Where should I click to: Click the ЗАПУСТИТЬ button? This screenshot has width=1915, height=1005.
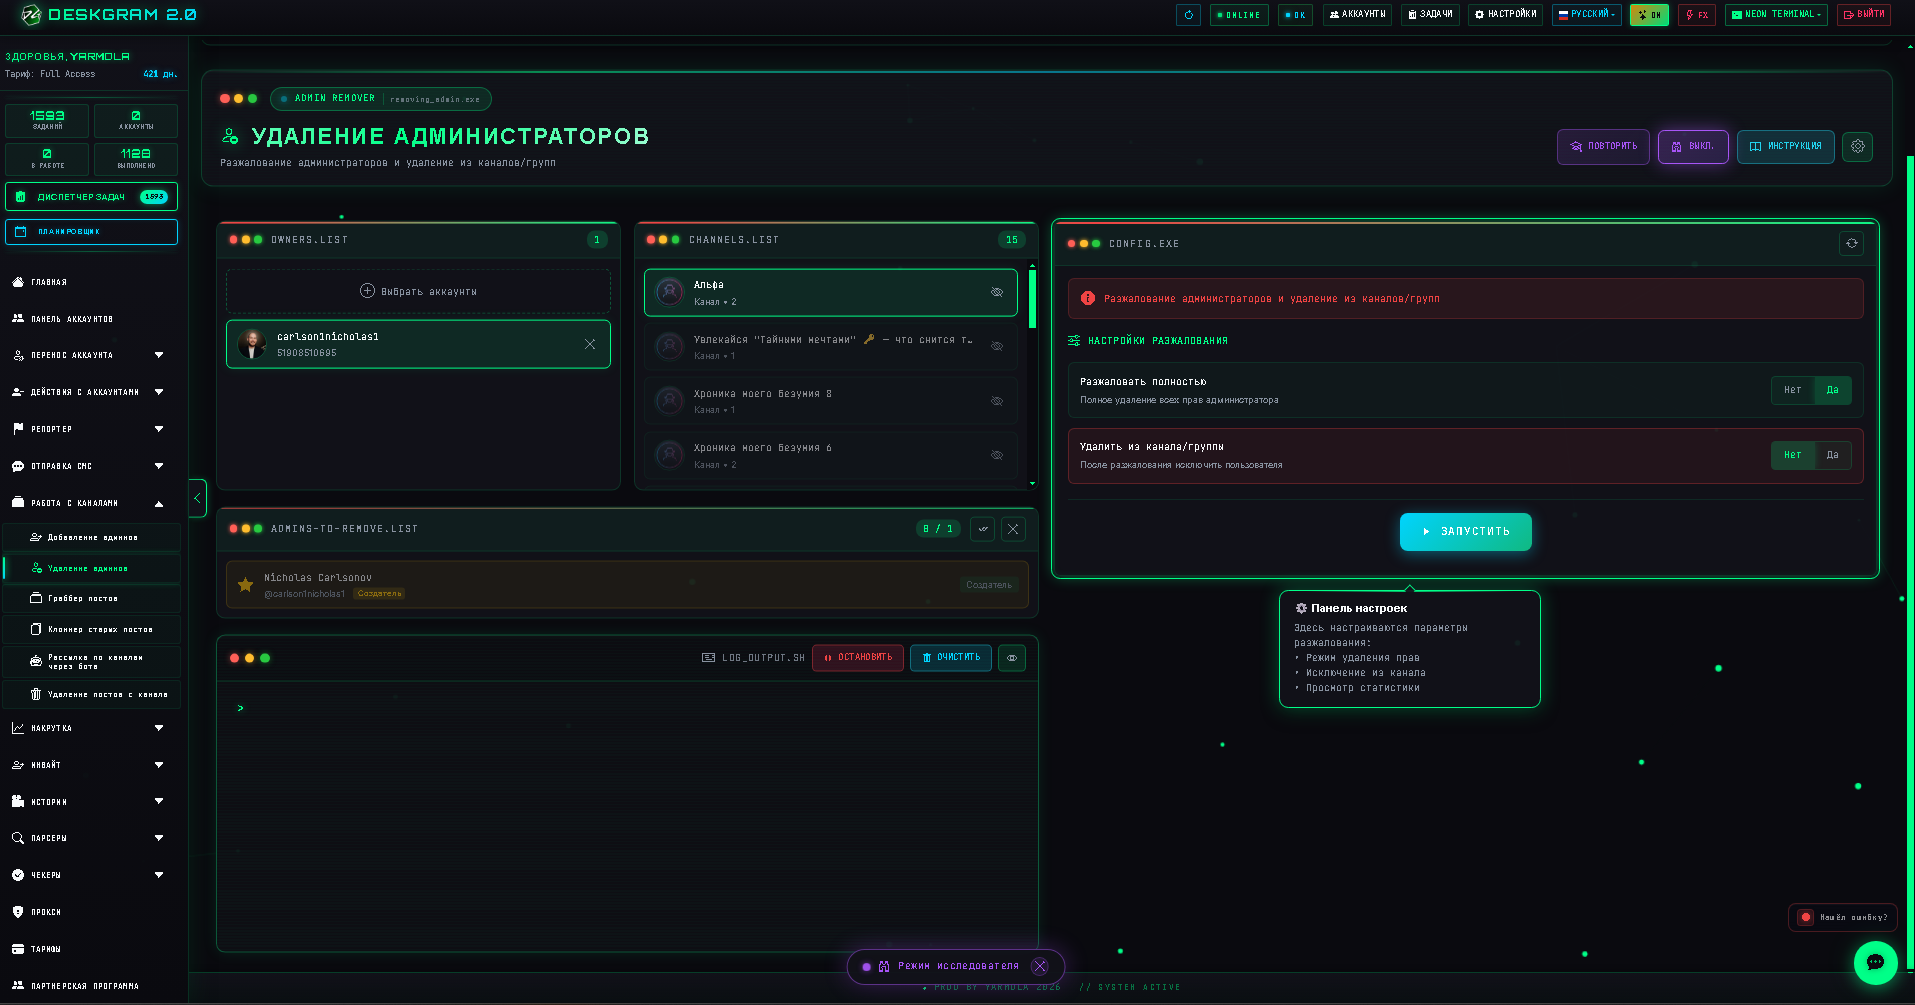tap(1465, 532)
